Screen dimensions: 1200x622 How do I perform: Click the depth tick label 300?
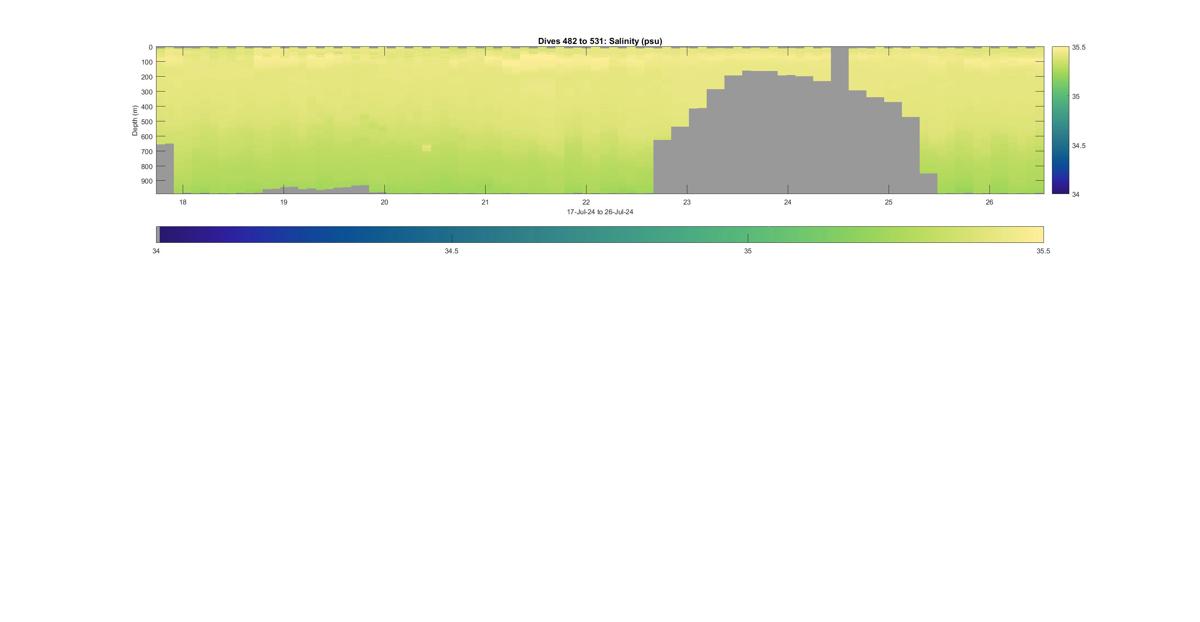(146, 92)
